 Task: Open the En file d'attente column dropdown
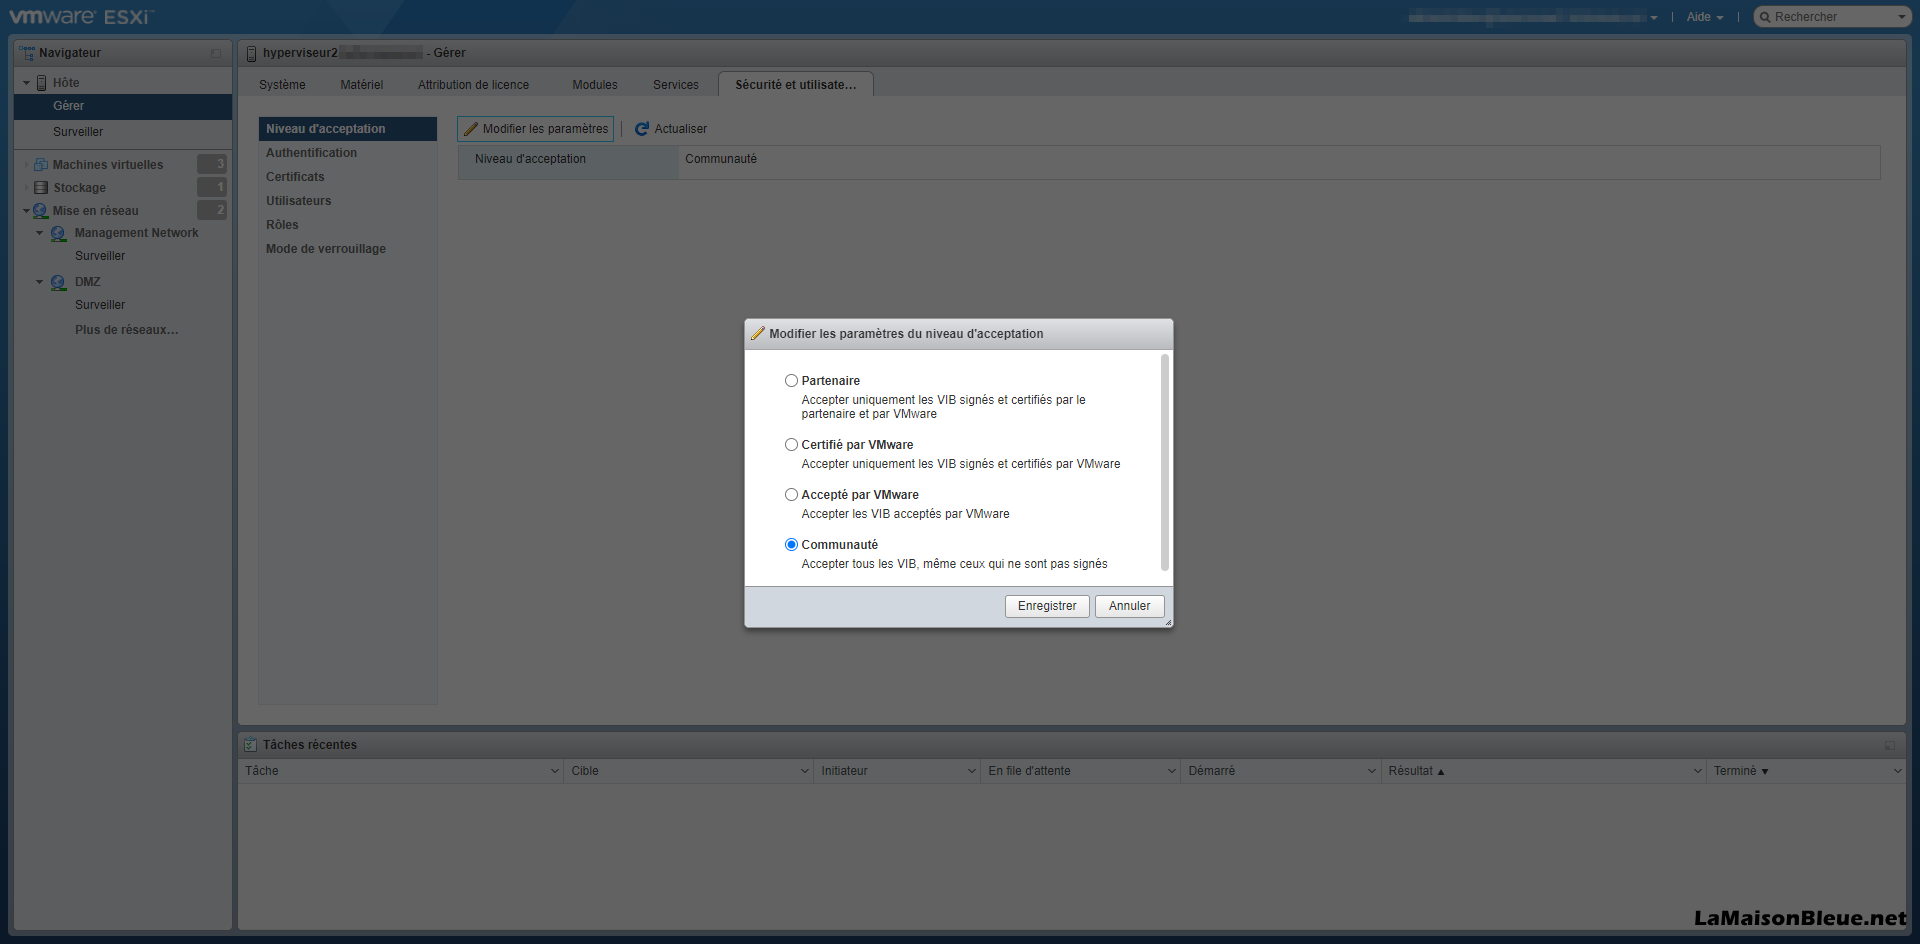coord(1172,771)
